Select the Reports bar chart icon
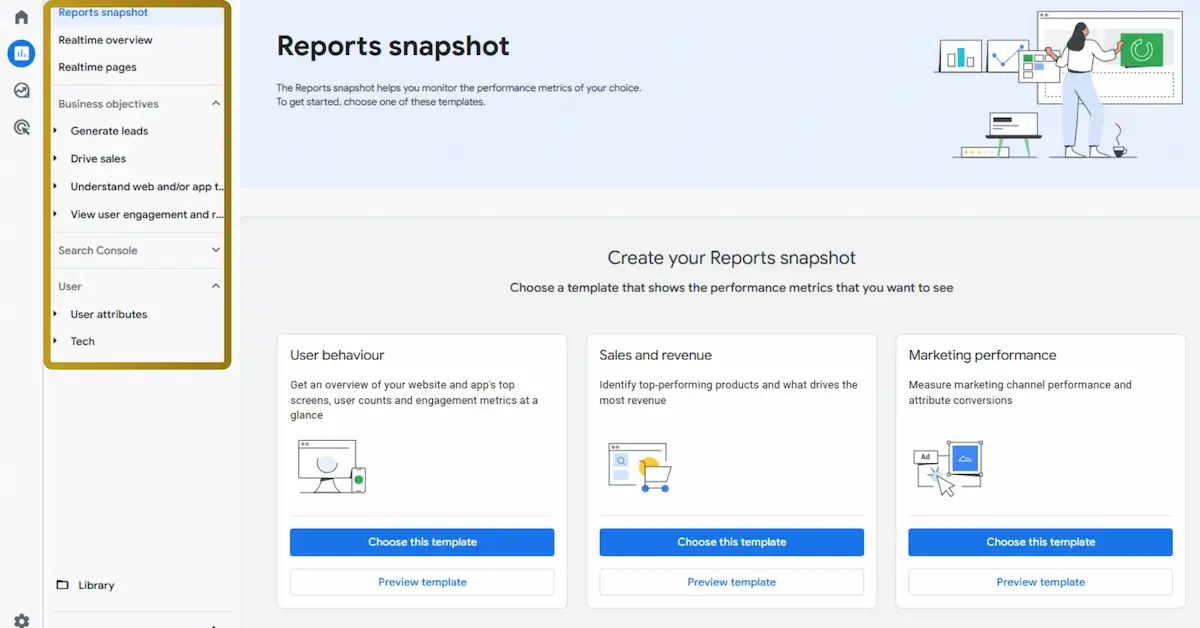Image resolution: width=1200 pixels, height=628 pixels. pyautogui.click(x=21, y=54)
